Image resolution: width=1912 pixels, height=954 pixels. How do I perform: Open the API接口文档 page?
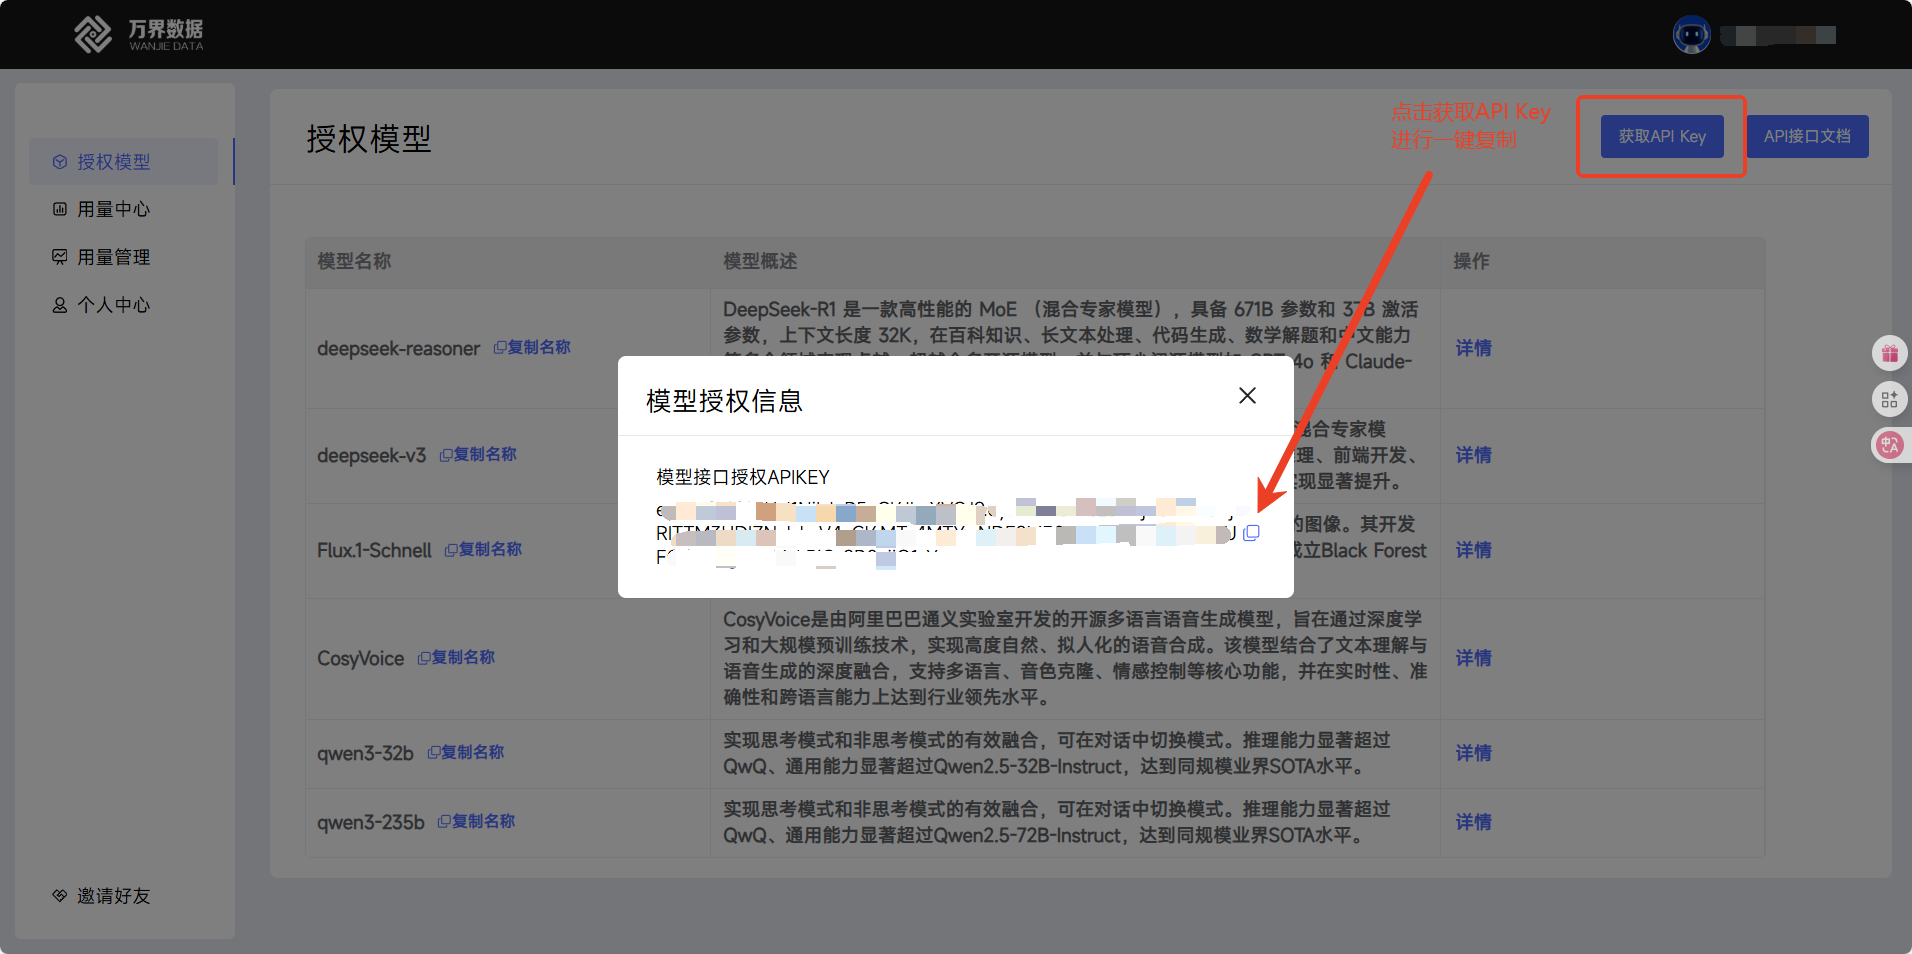click(x=1807, y=136)
